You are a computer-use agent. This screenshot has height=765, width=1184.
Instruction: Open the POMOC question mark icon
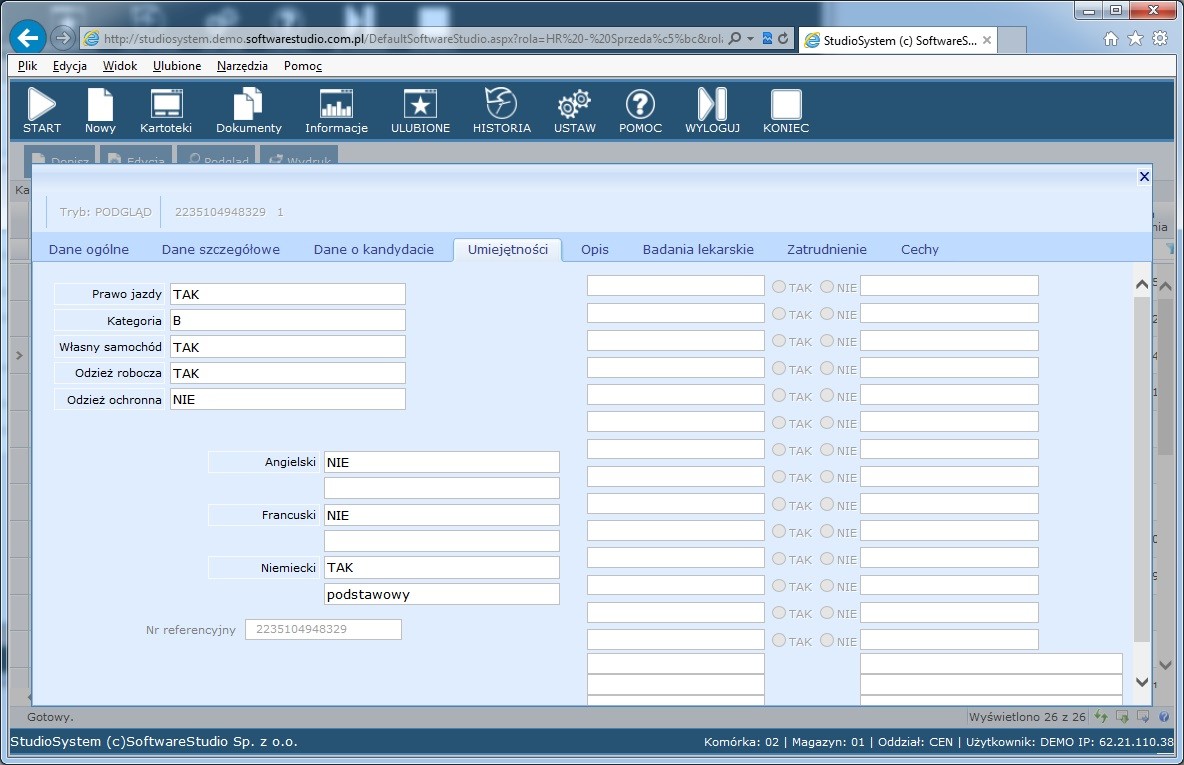[640, 110]
